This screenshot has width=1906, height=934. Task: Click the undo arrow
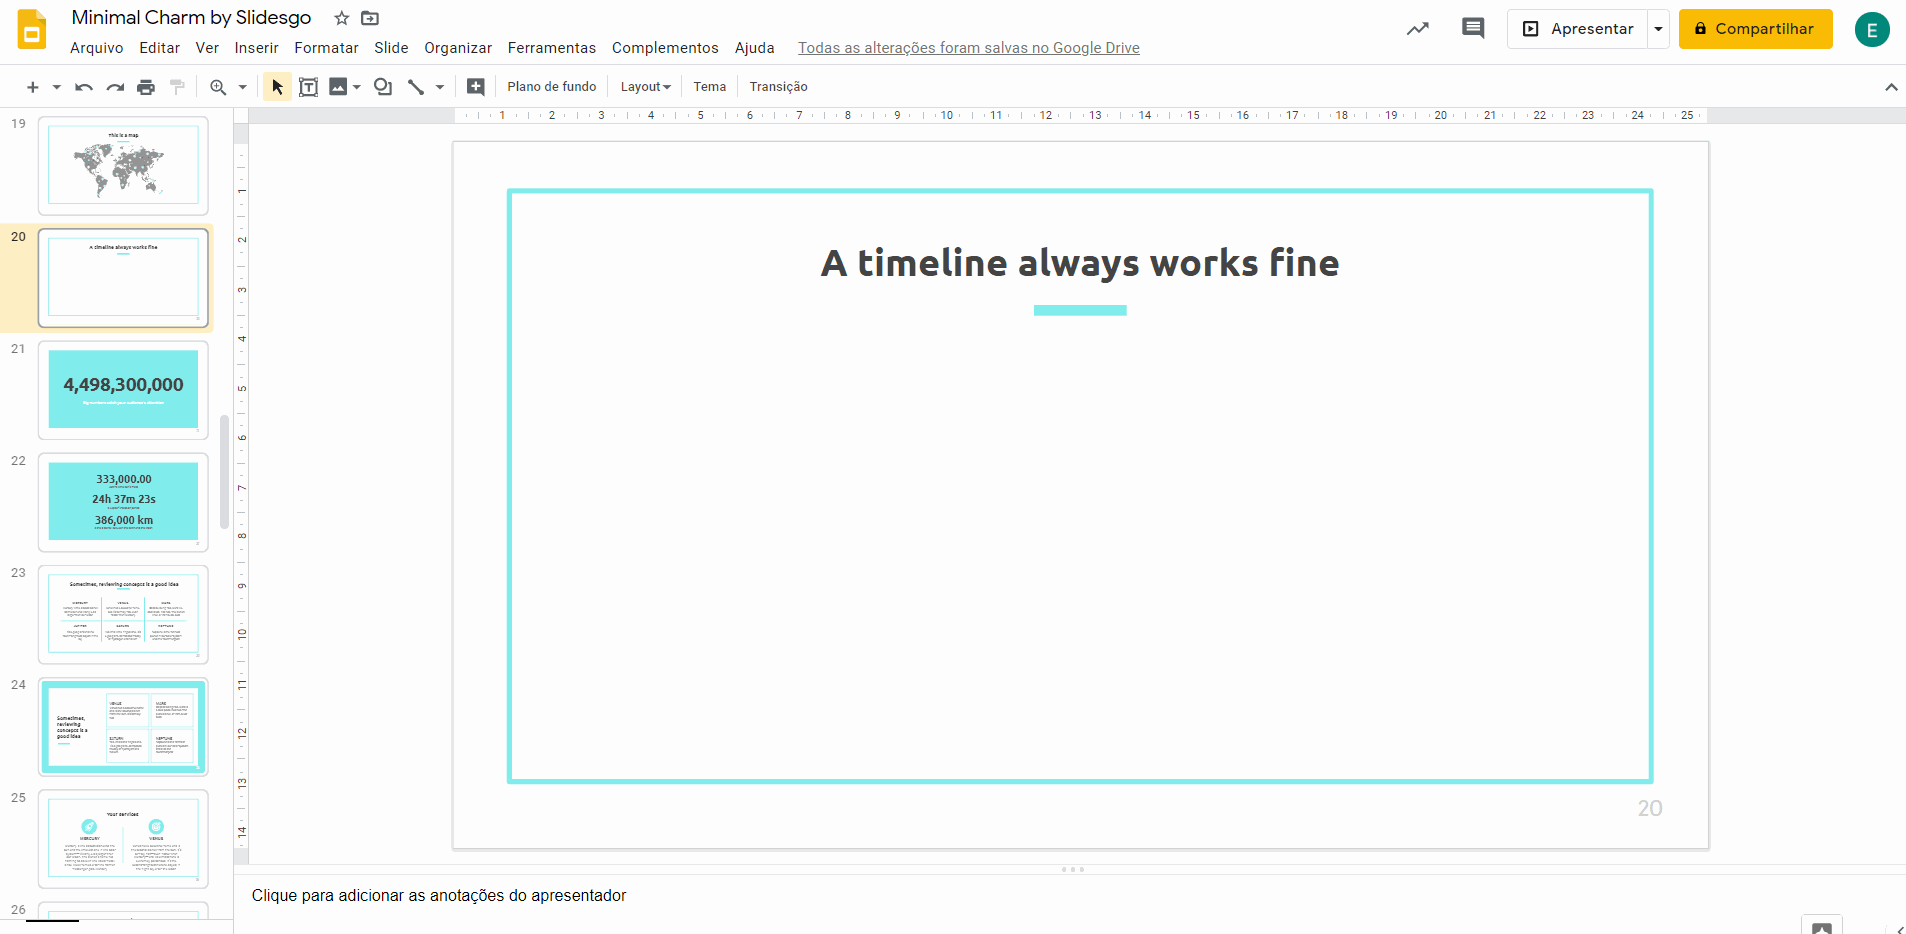[84, 87]
